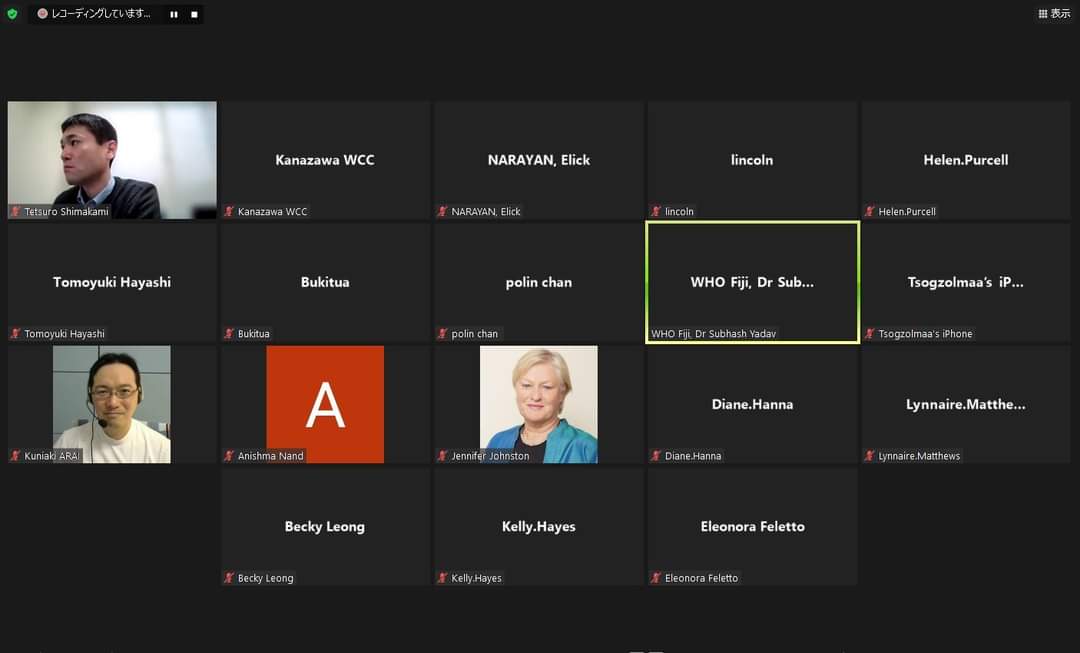Click the red recording indicator dot
1080x653 pixels.
(x=43, y=14)
